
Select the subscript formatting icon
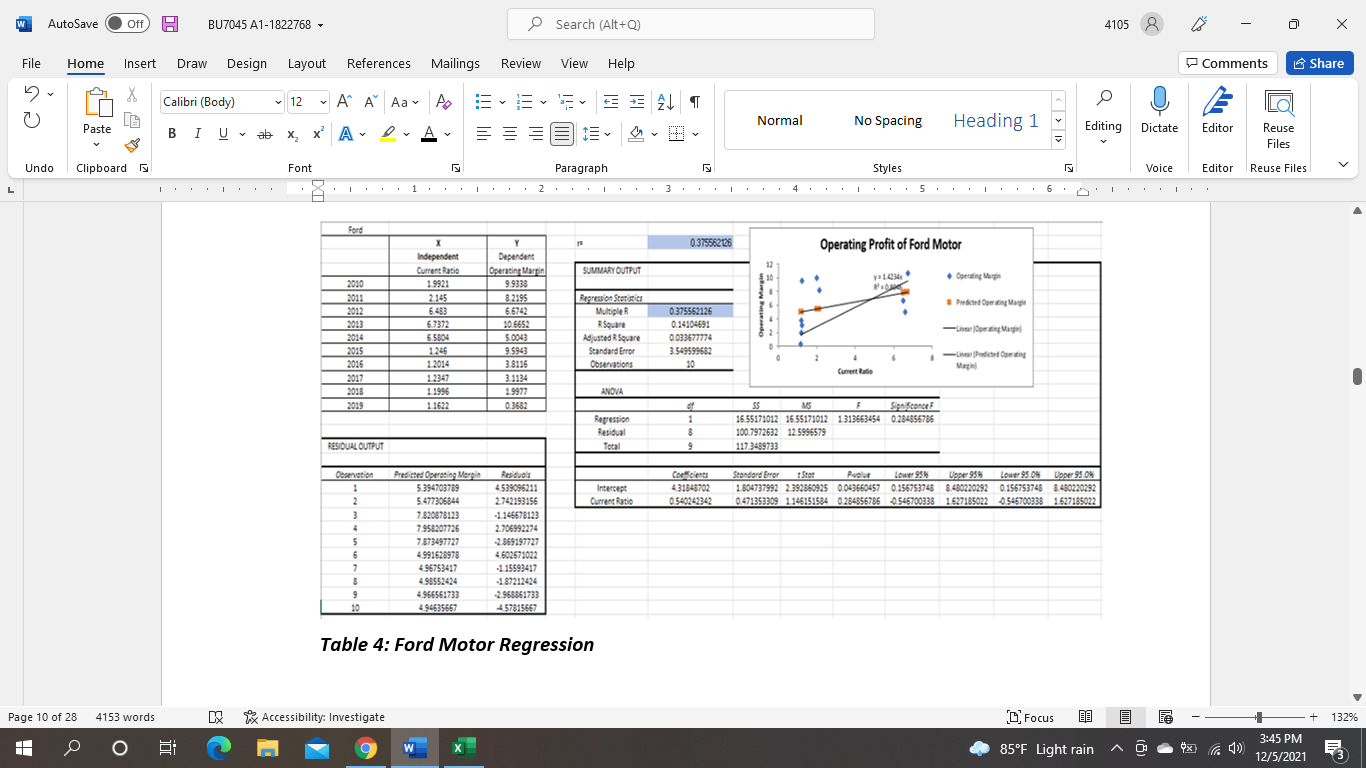[x=291, y=133]
